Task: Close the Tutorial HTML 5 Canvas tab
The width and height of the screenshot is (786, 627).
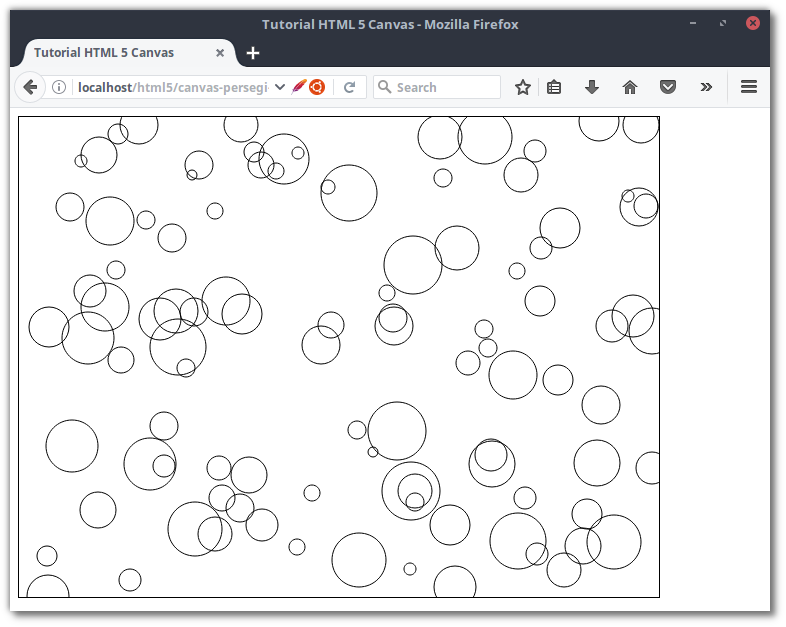Action: click(220, 53)
